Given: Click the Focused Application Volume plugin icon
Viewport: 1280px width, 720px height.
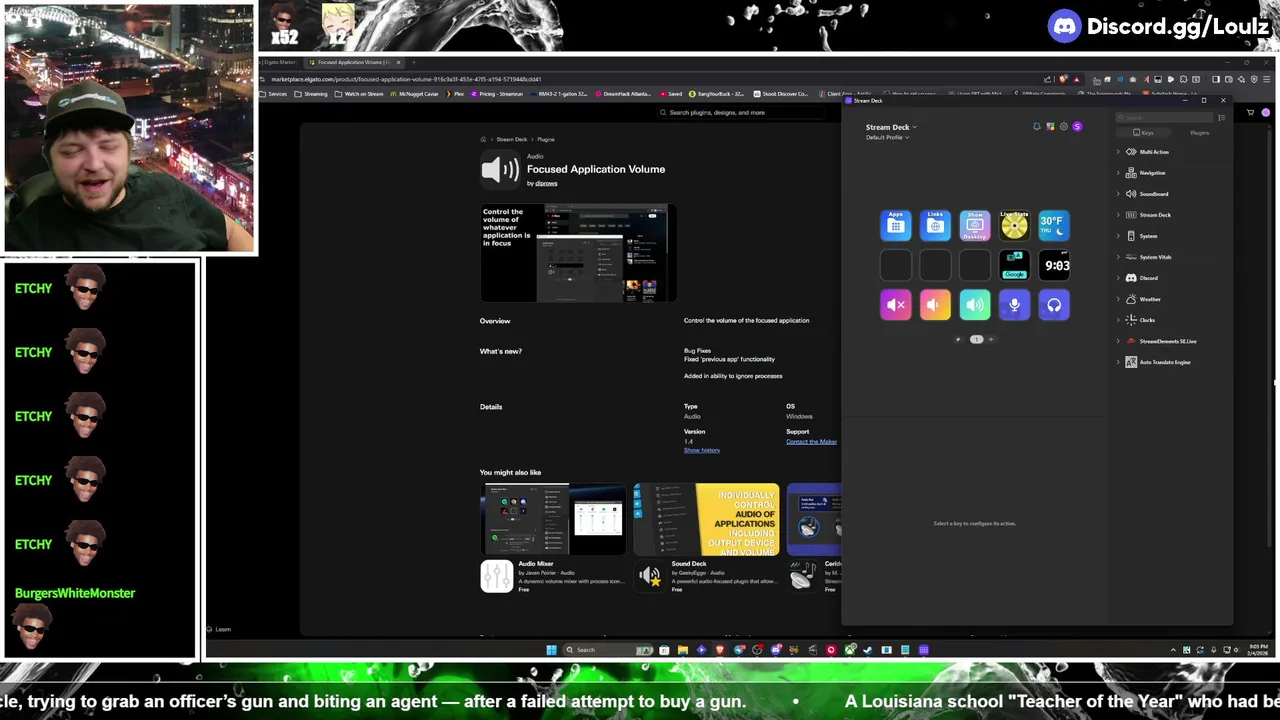Looking at the screenshot, I should [500, 169].
